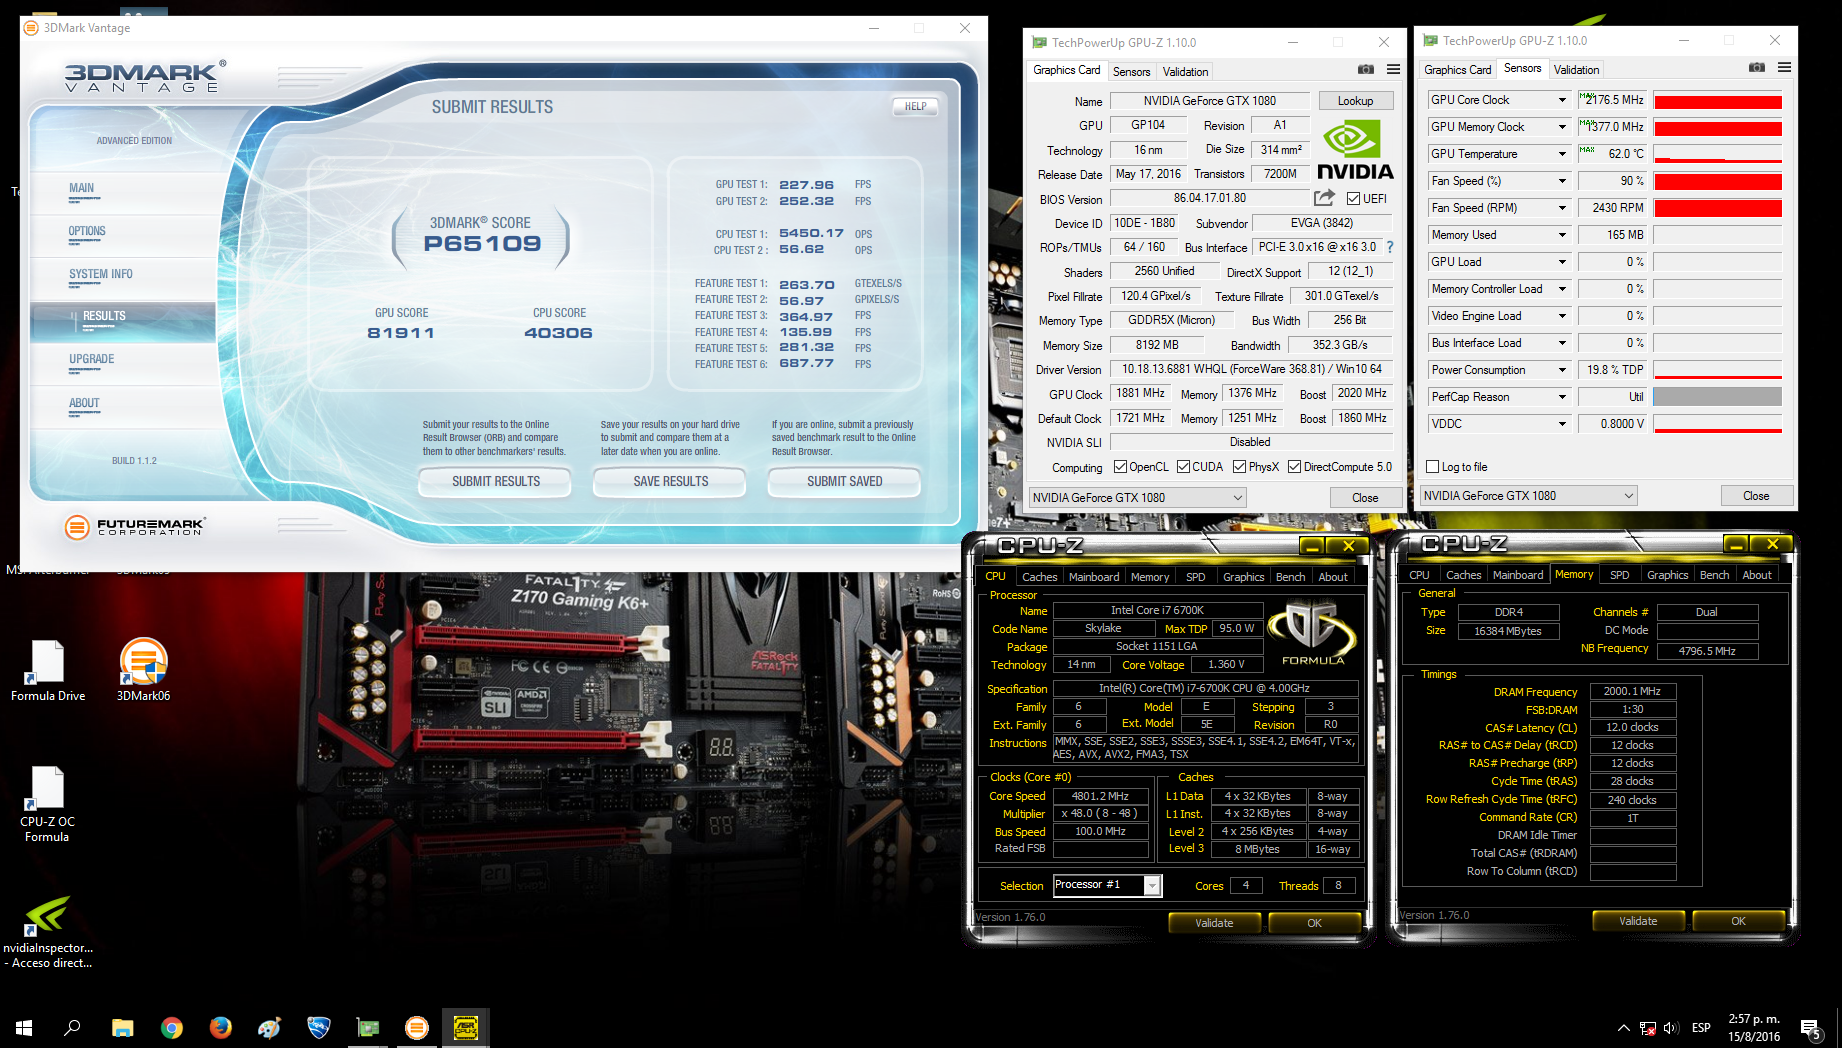
Task: Launch Google Chrome from taskbar
Action: pyautogui.click(x=172, y=1027)
